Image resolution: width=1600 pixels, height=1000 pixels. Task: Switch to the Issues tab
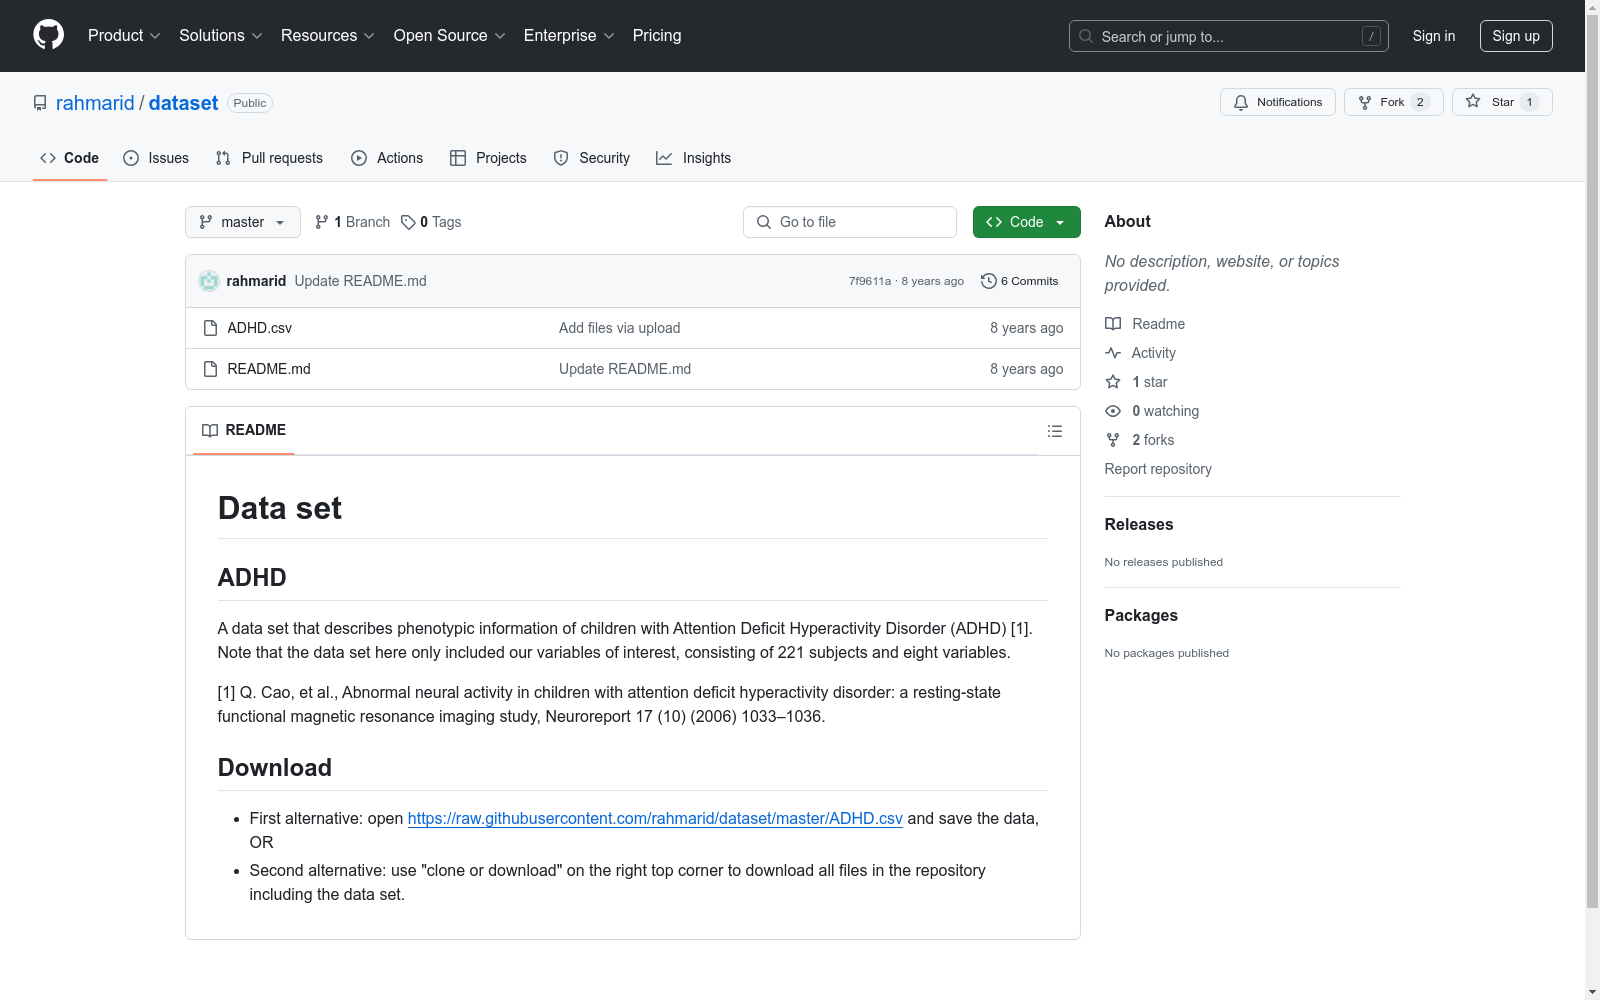[x=156, y=158]
